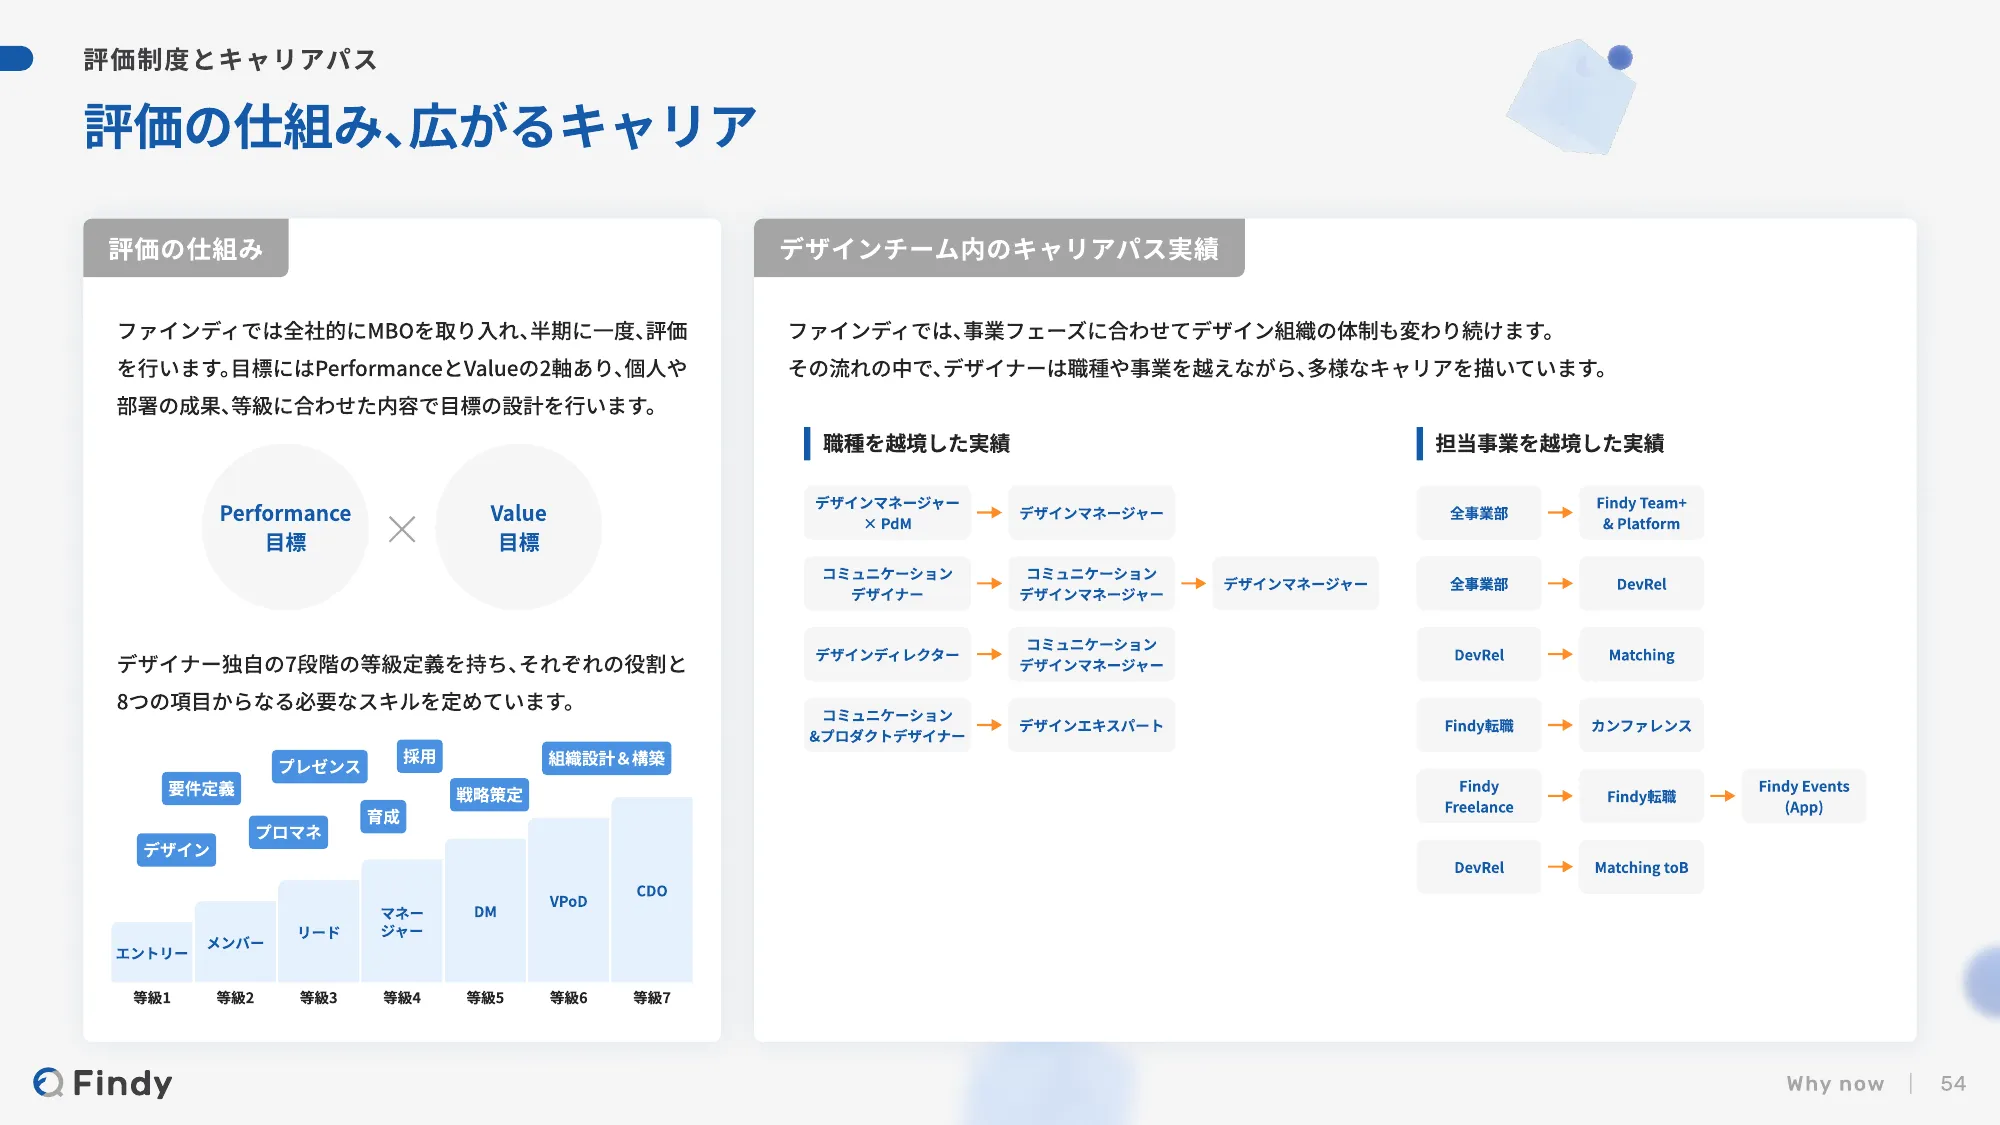
Task: Click the 等級7 axis label
Action: point(652,998)
